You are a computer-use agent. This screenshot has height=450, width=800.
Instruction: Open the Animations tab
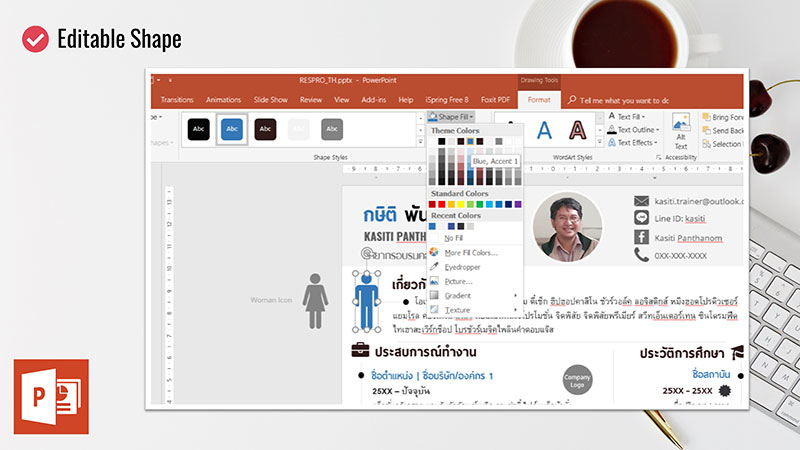224,100
